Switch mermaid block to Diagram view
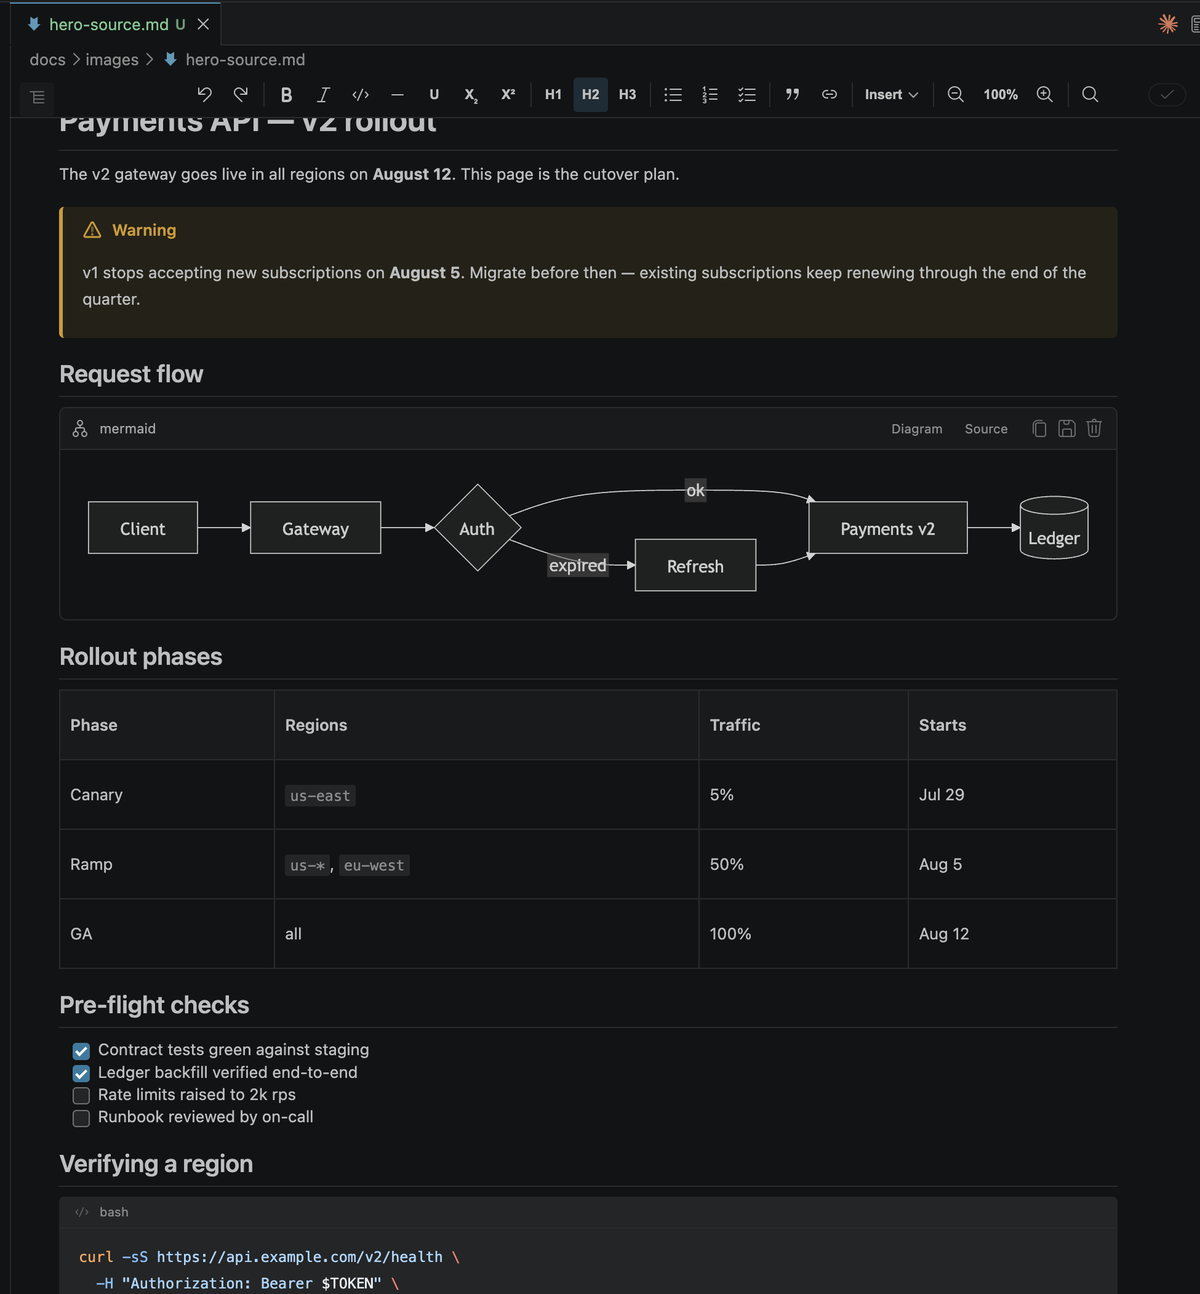1200x1294 pixels. pos(917,429)
